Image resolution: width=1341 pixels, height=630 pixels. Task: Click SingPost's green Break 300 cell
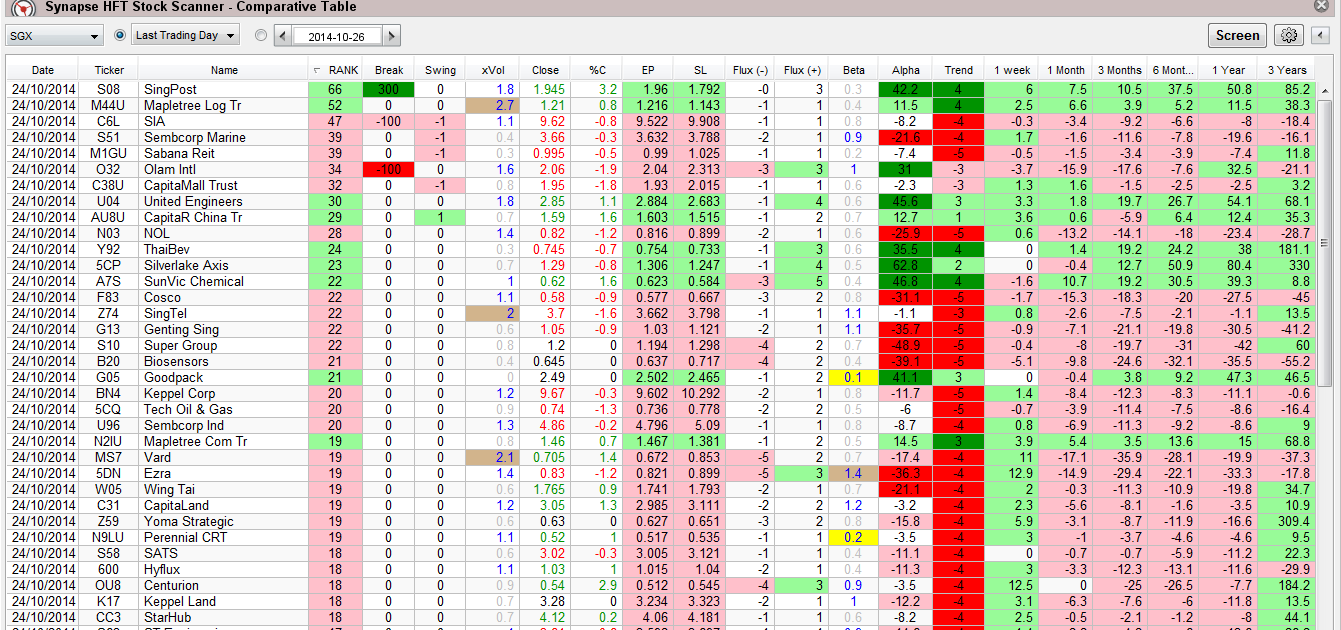pos(389,89)
